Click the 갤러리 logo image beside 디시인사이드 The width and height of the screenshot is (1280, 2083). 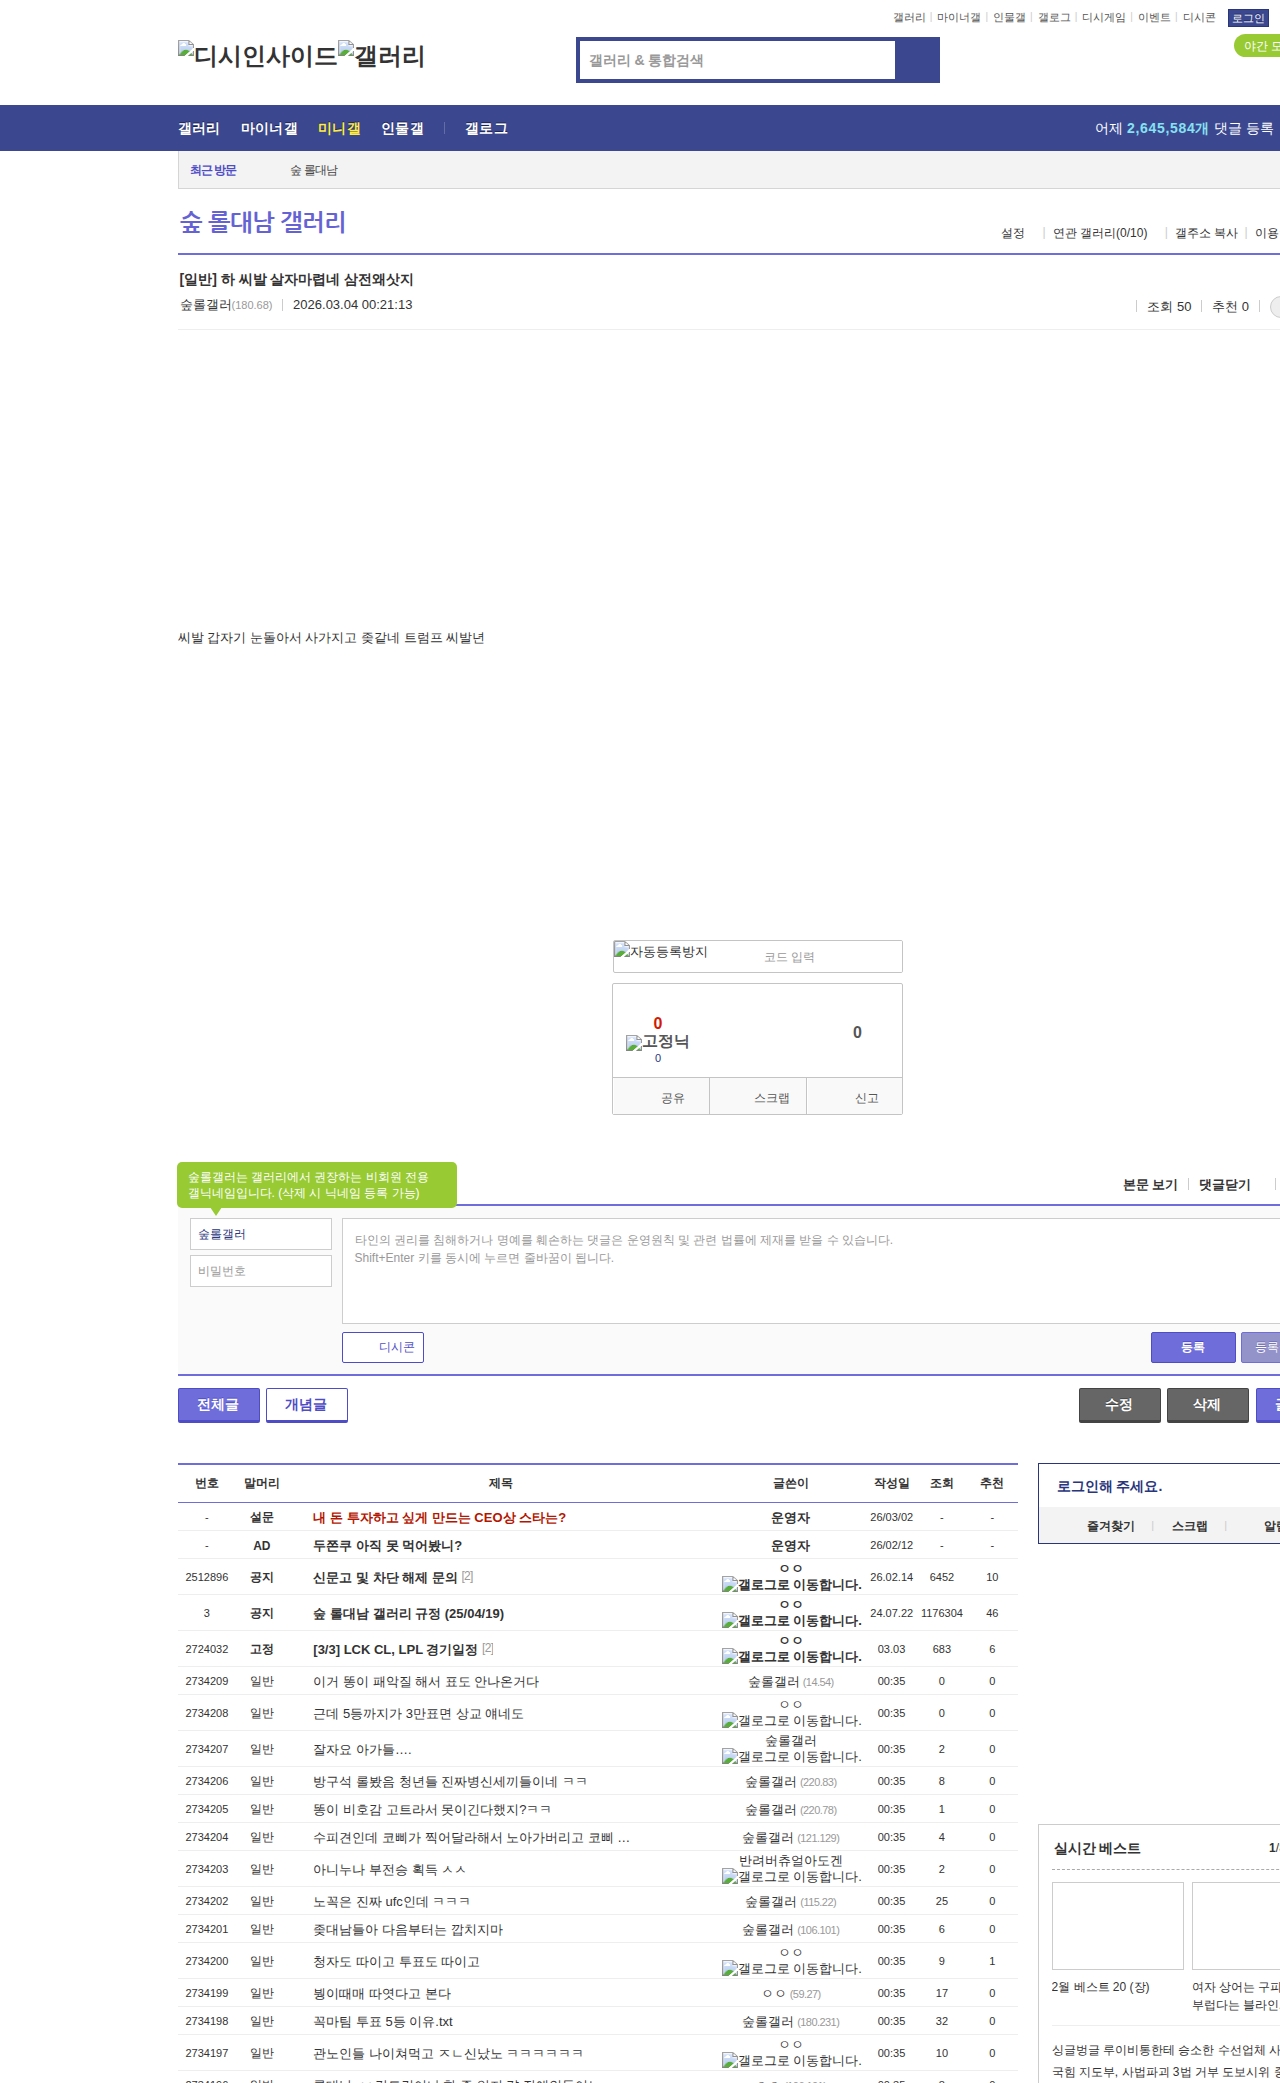[x=382, y=56]
